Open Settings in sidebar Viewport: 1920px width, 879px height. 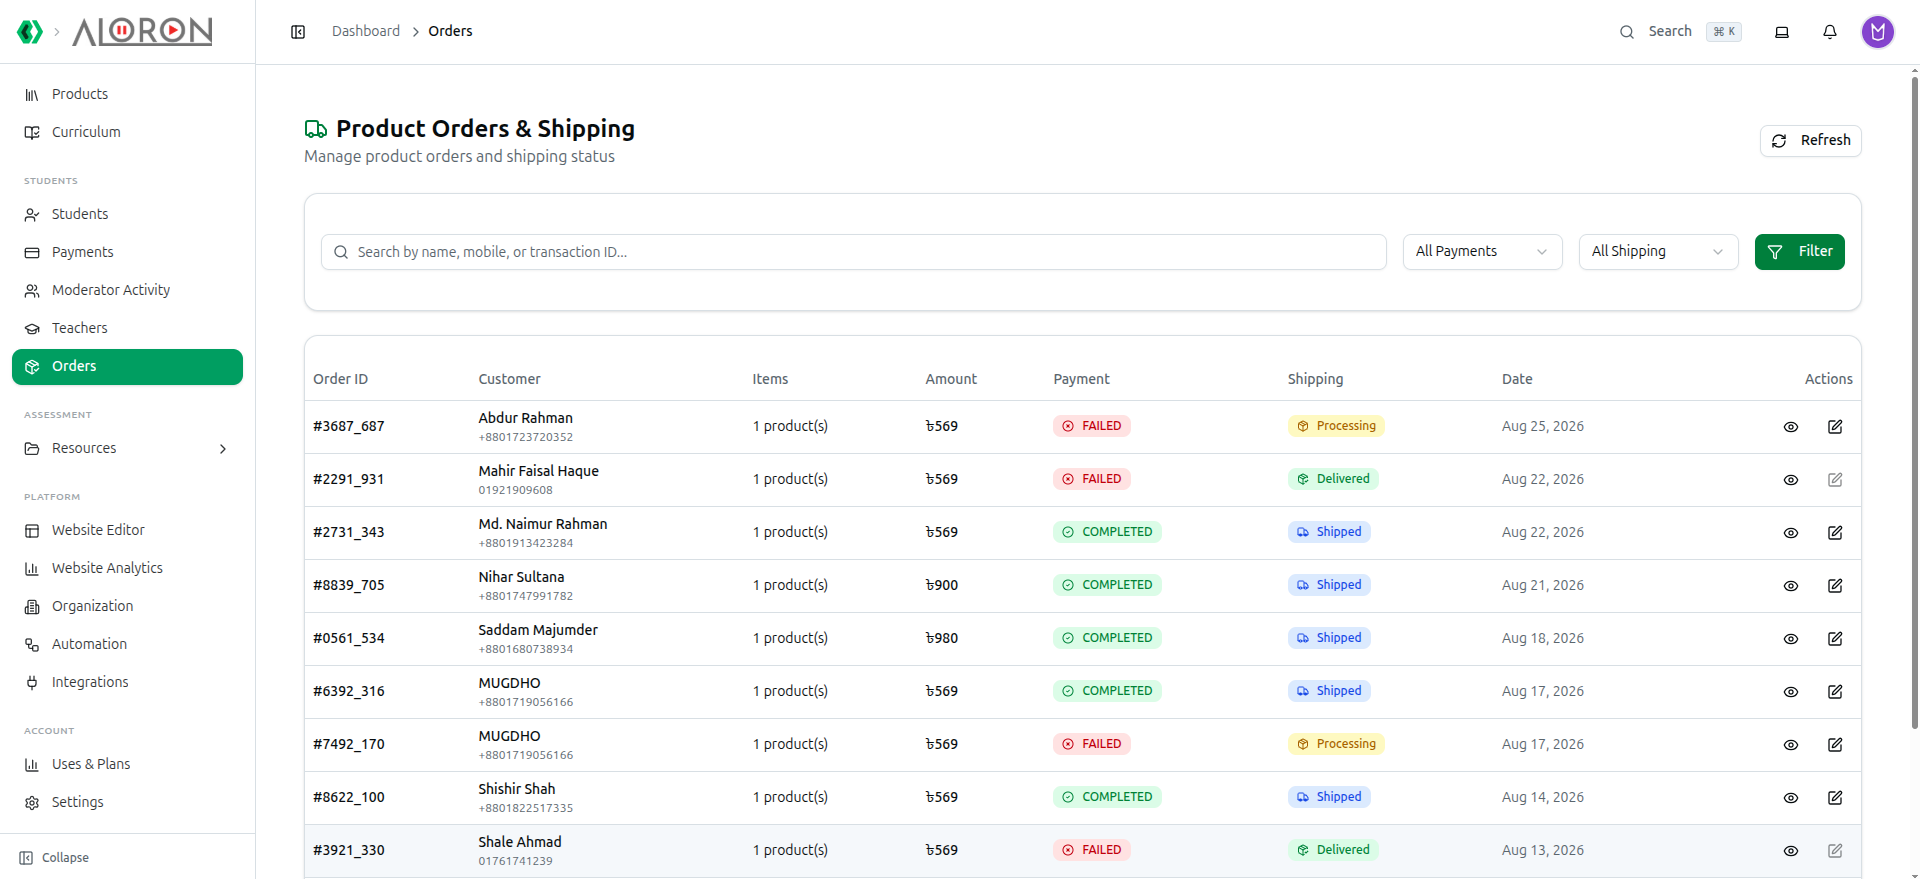pos(127,802)
